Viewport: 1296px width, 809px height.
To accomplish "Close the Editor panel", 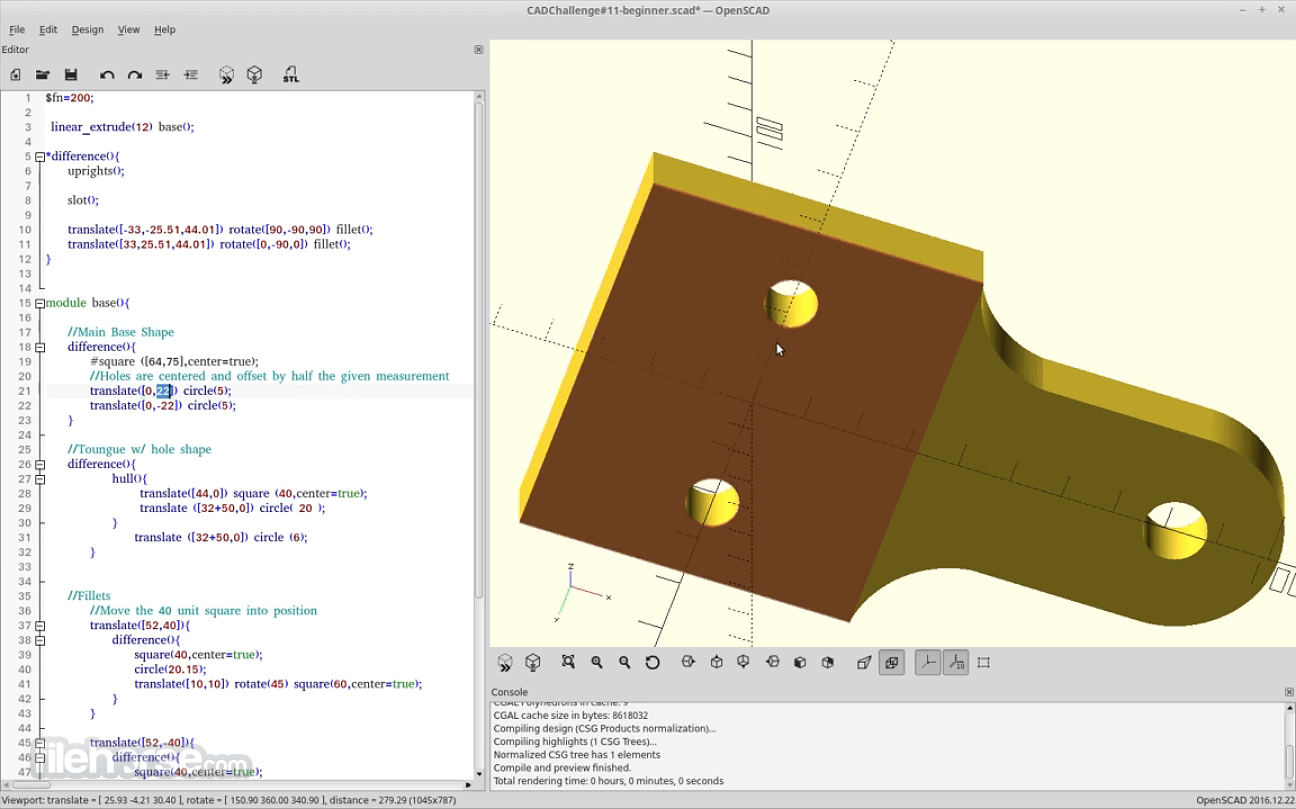I will (479, 49).
